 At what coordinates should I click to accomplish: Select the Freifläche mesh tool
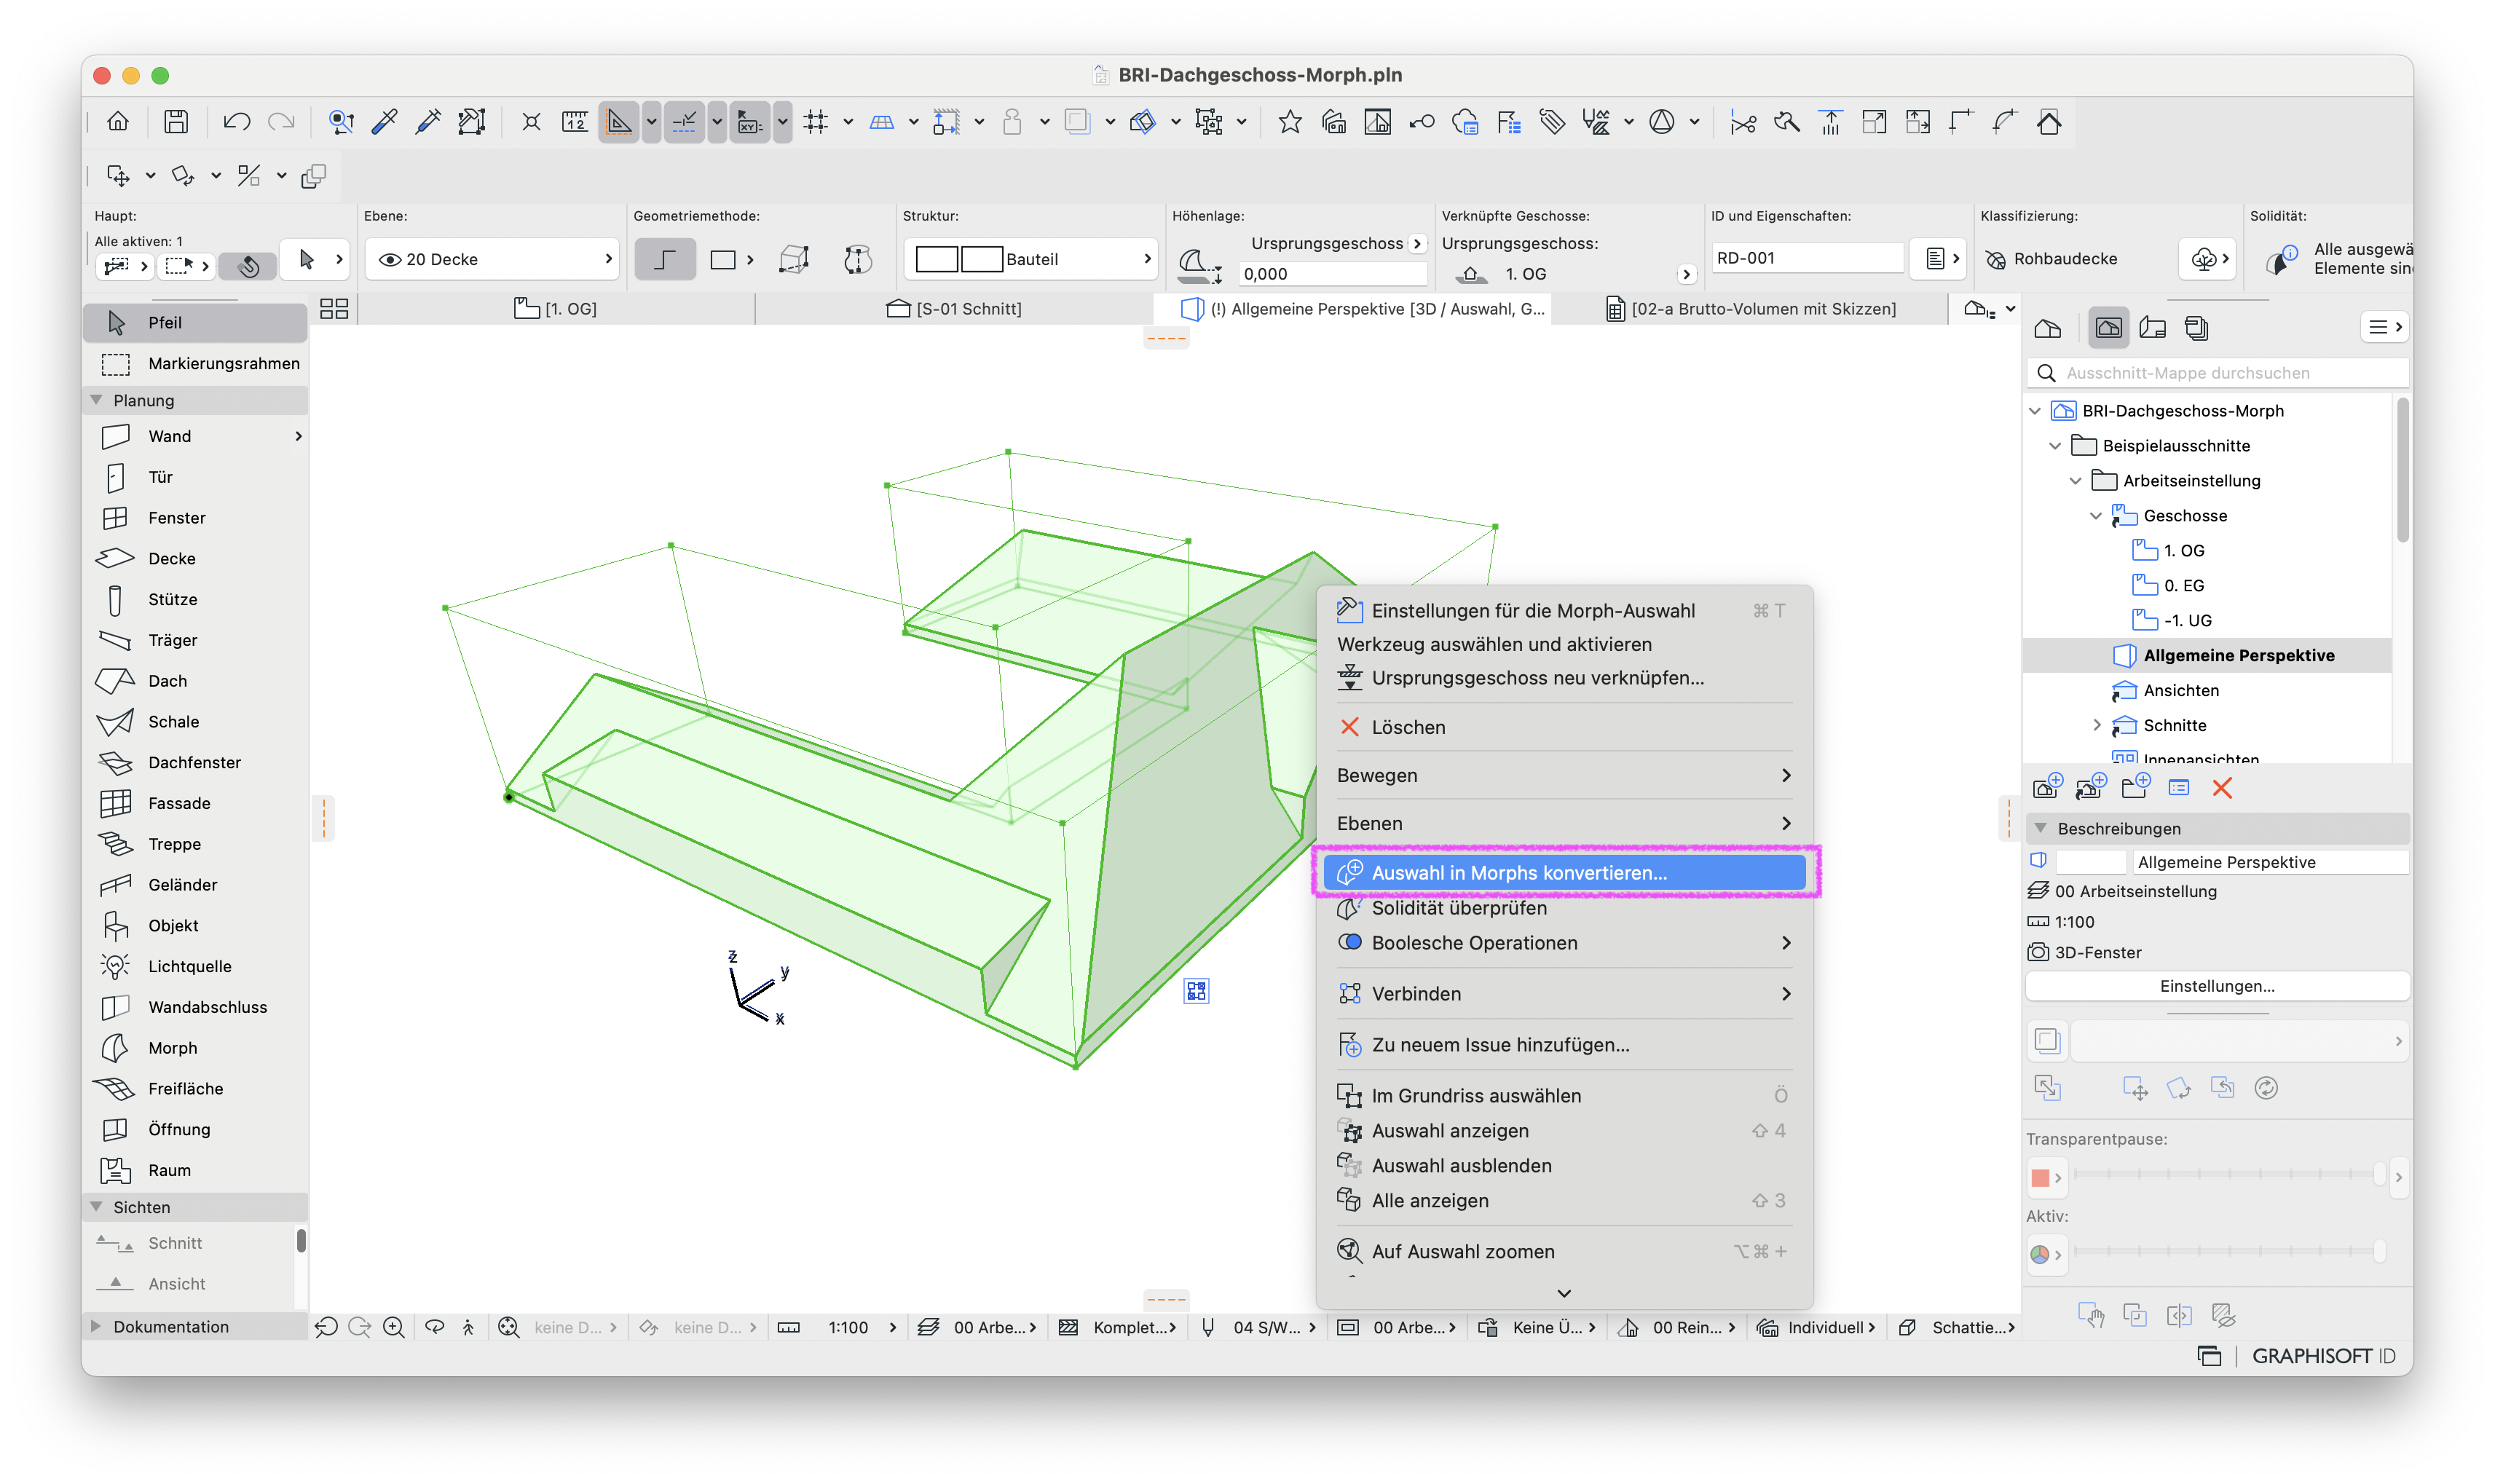tap(195, 1089)
